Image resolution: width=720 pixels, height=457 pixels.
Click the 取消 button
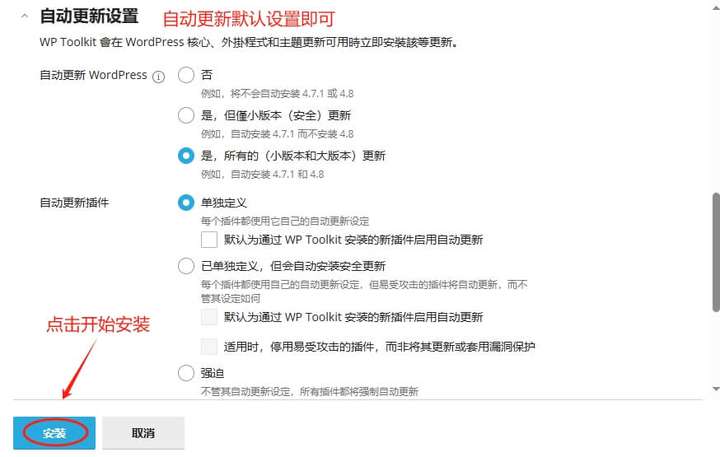point(143,433)
